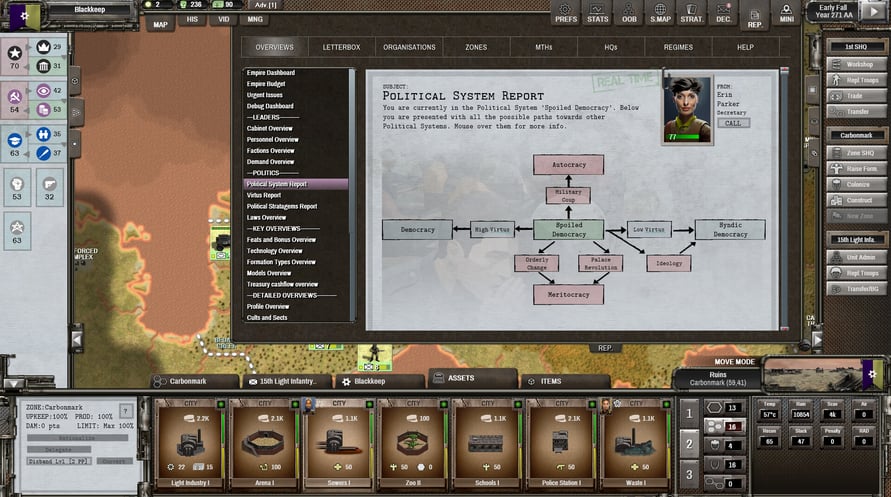Switch to the REGIMES tab
891x497 pixels.
tap(678, 47)
